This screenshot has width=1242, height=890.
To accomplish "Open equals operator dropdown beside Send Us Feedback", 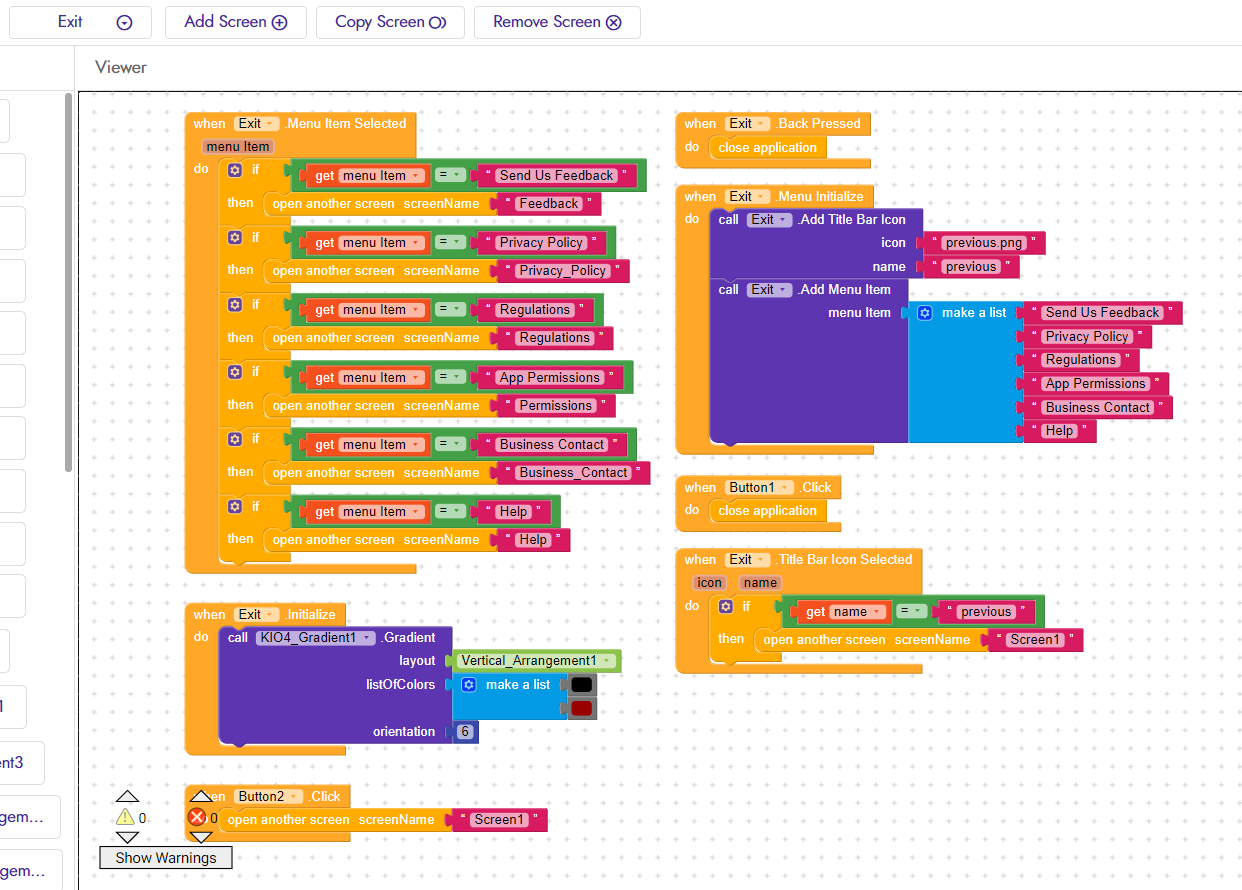I will (x=451, y=176).
